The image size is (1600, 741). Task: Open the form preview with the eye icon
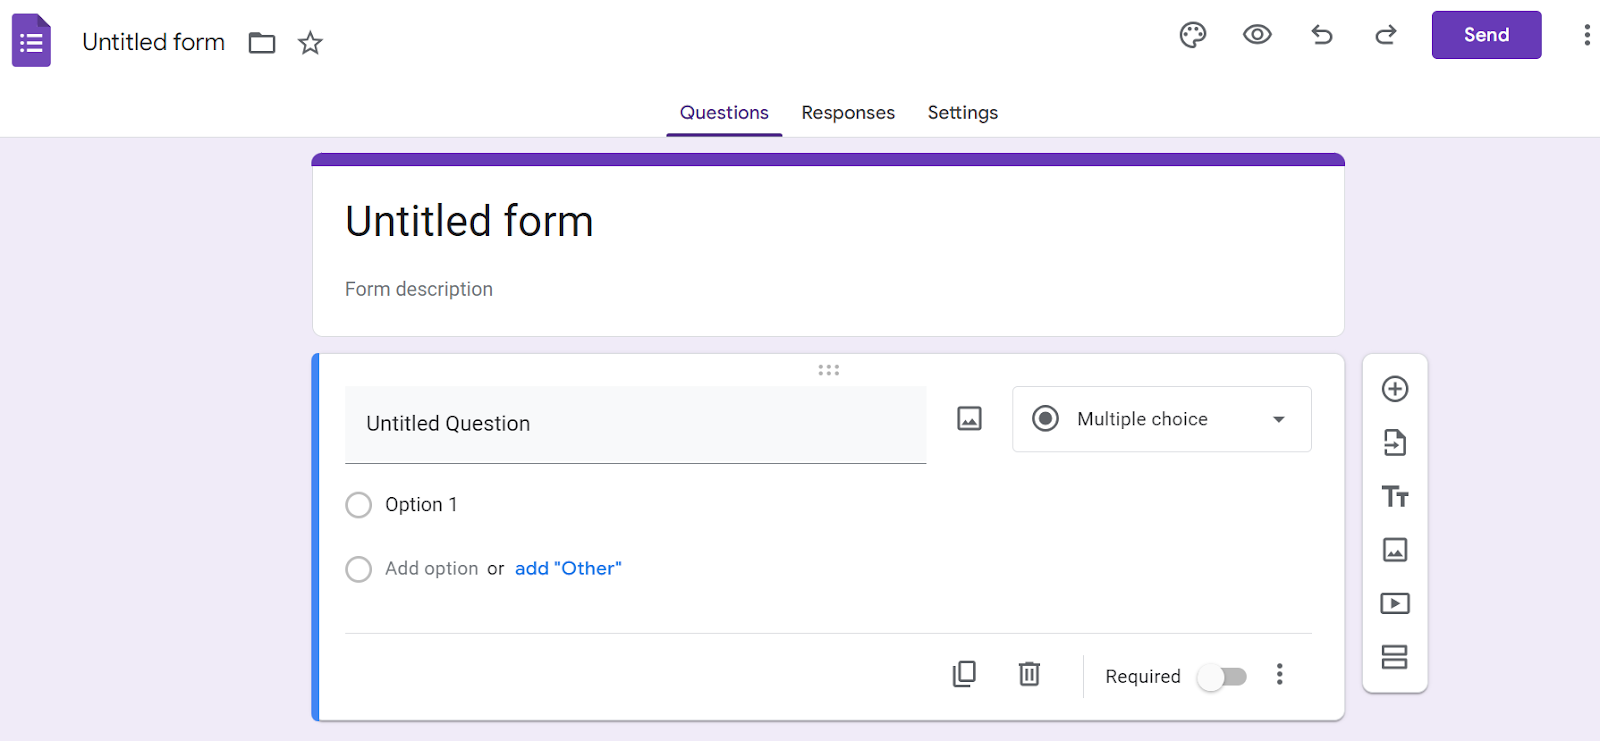[1256, 34]
